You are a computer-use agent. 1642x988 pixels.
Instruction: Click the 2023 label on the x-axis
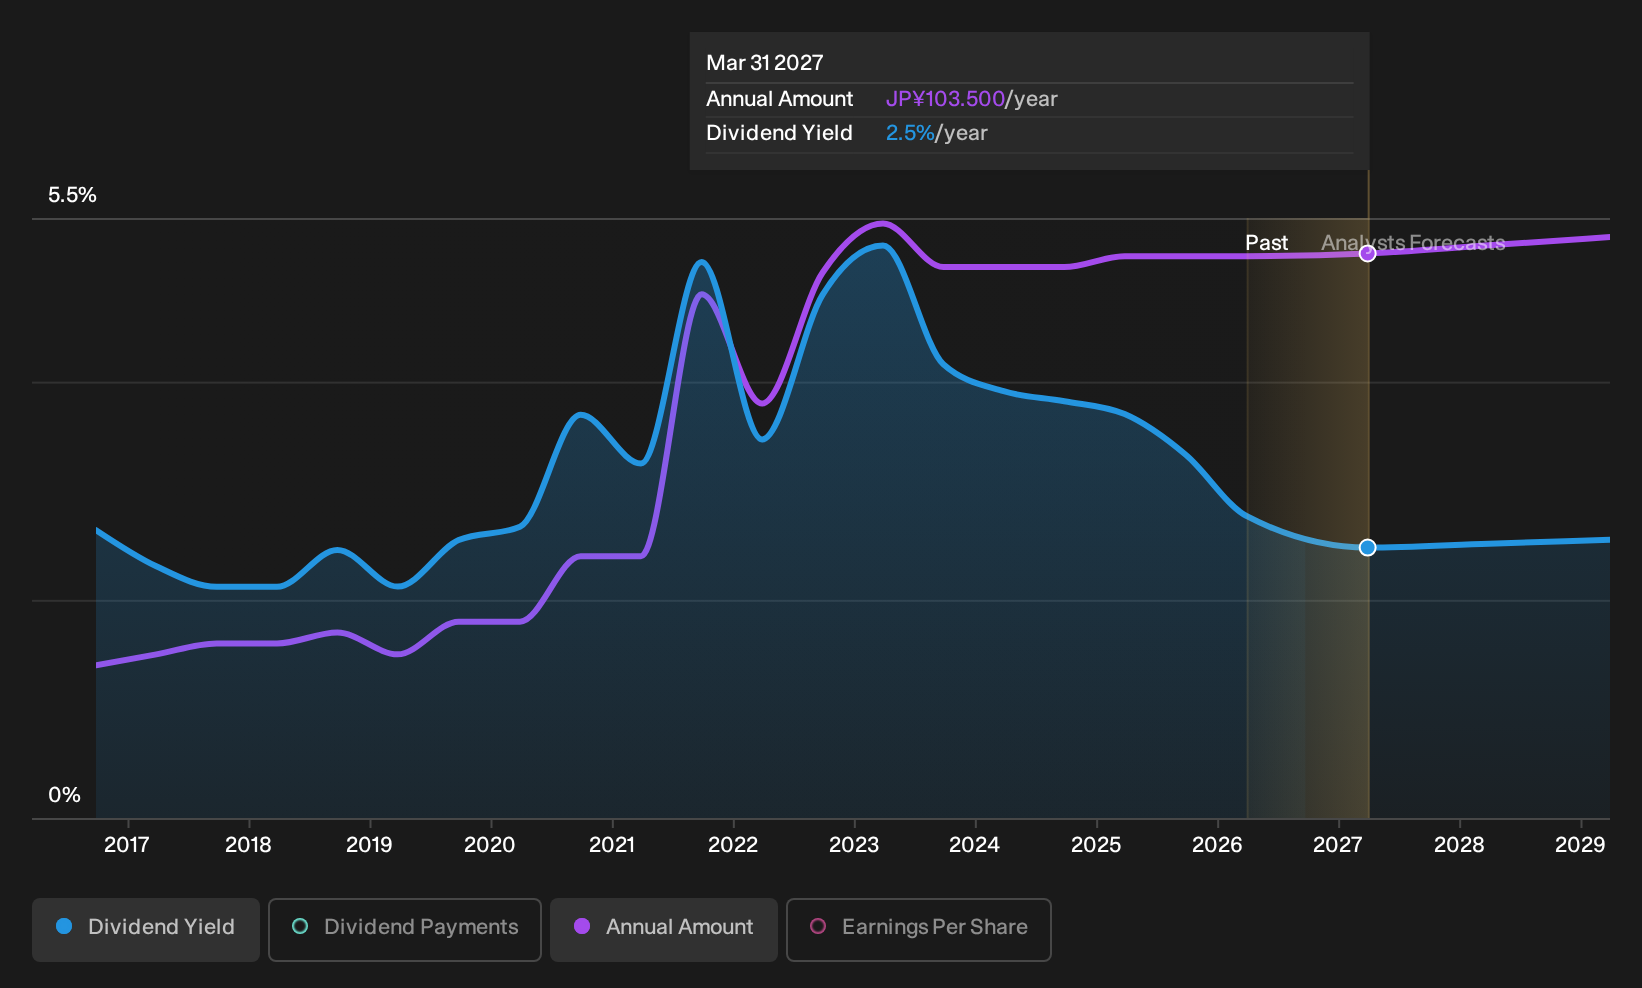[x=854, y=845]
